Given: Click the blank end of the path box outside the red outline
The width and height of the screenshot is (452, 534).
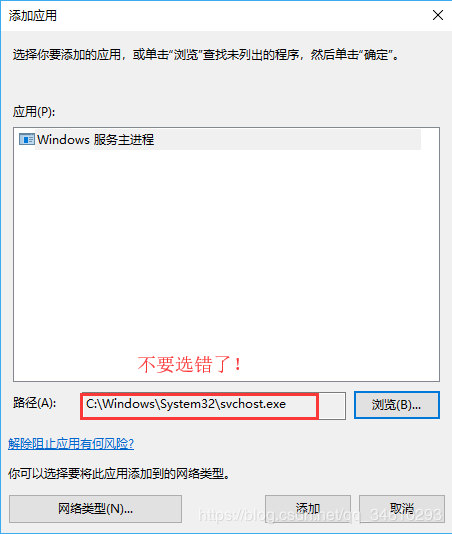Looking at the screenshot, I should click(332, 405).
